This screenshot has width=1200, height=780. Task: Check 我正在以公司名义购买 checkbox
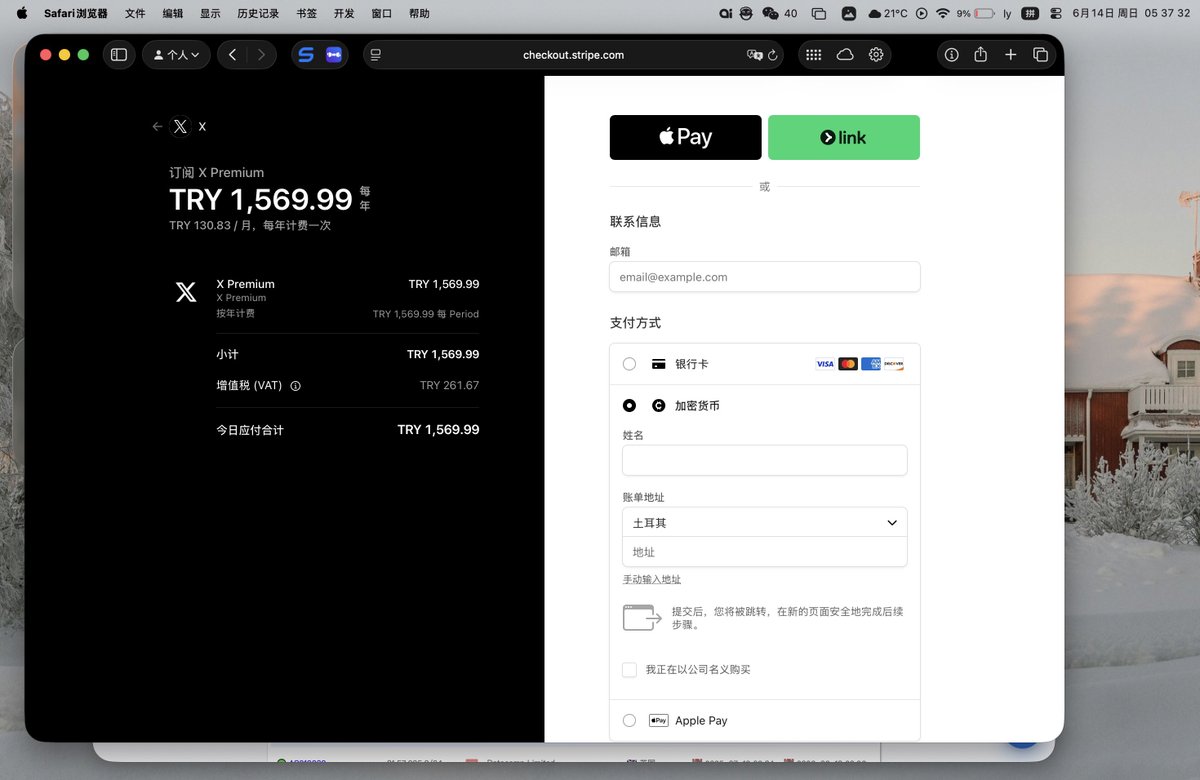(629, 670)
